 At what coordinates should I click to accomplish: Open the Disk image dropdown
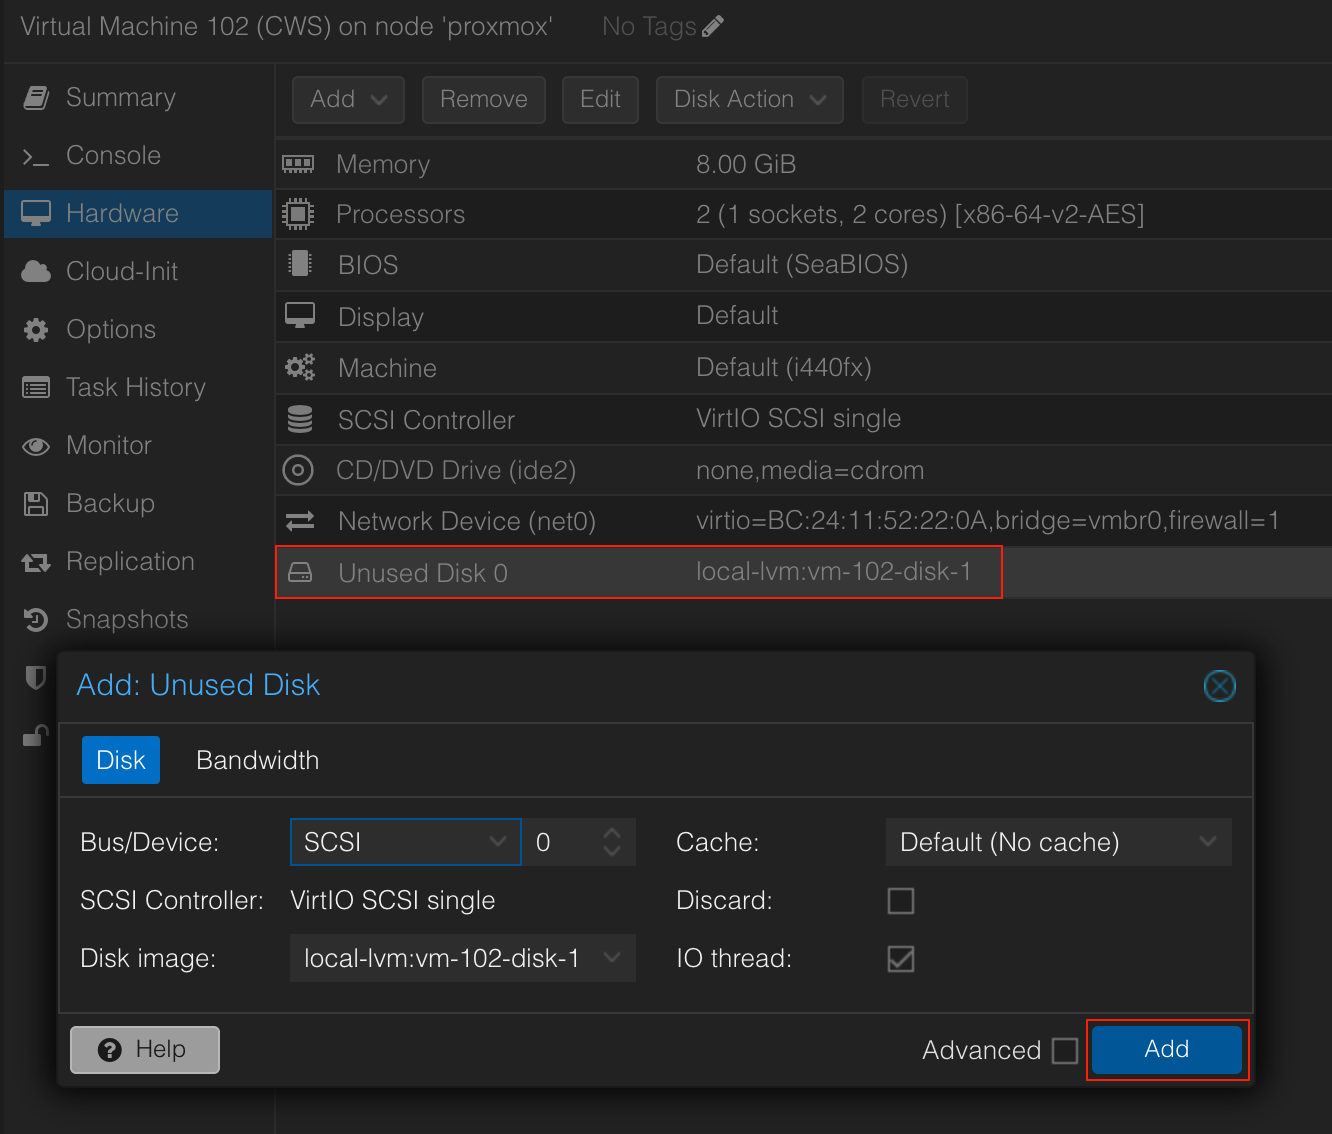462,958
